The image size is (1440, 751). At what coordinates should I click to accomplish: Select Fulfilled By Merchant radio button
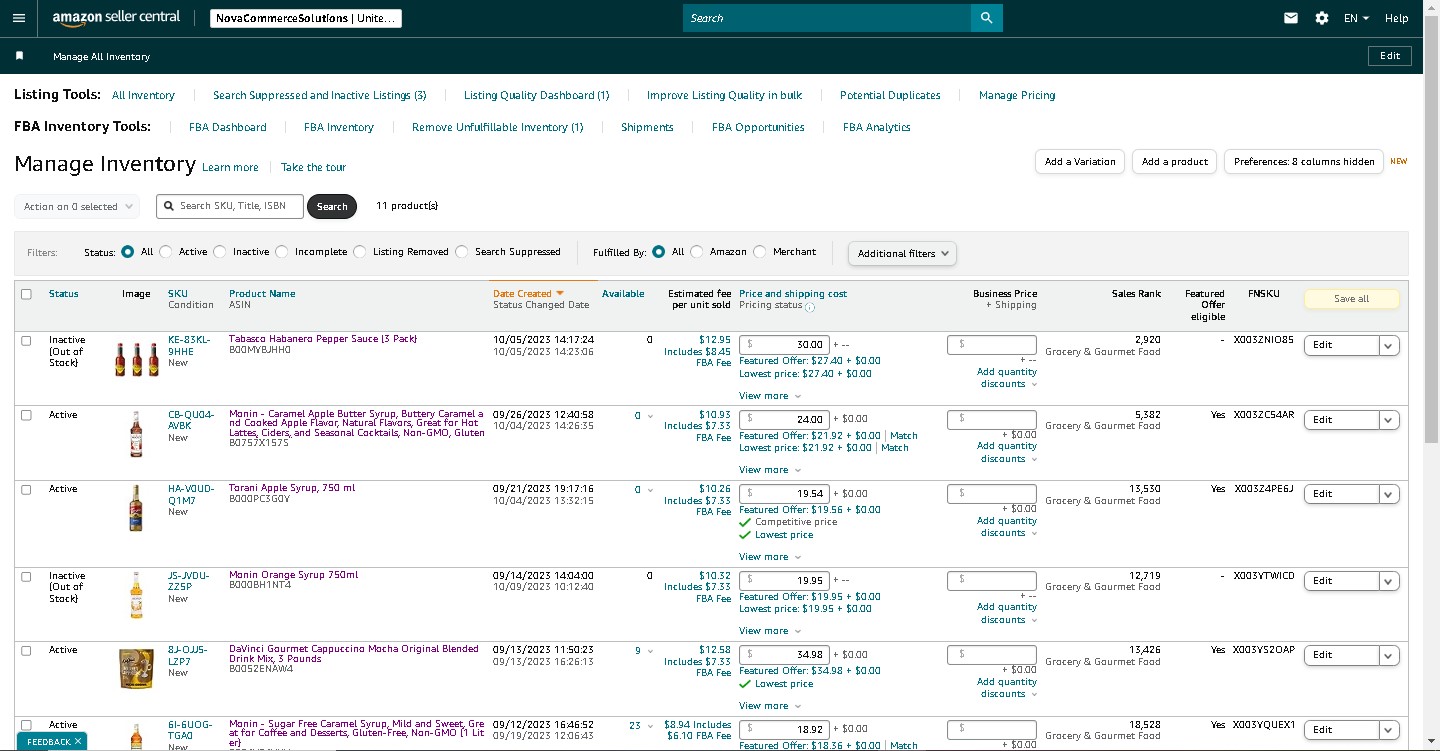760,252
